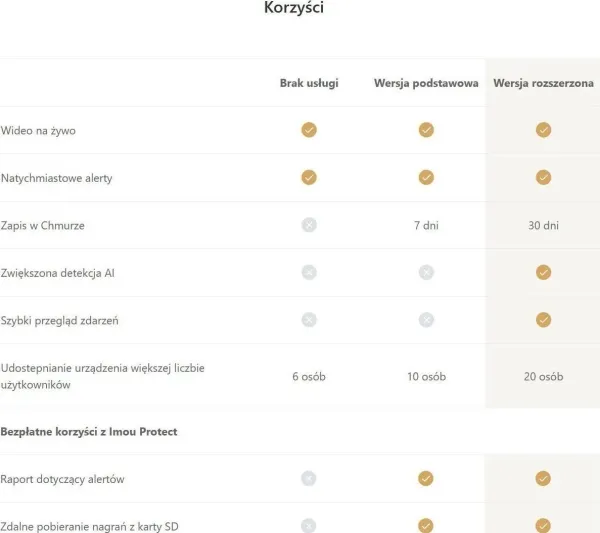Click the grey cross for Zwiększona detekcja AI under Brak usługi
This screenshot has width=600, height=533.
(309, 272)
